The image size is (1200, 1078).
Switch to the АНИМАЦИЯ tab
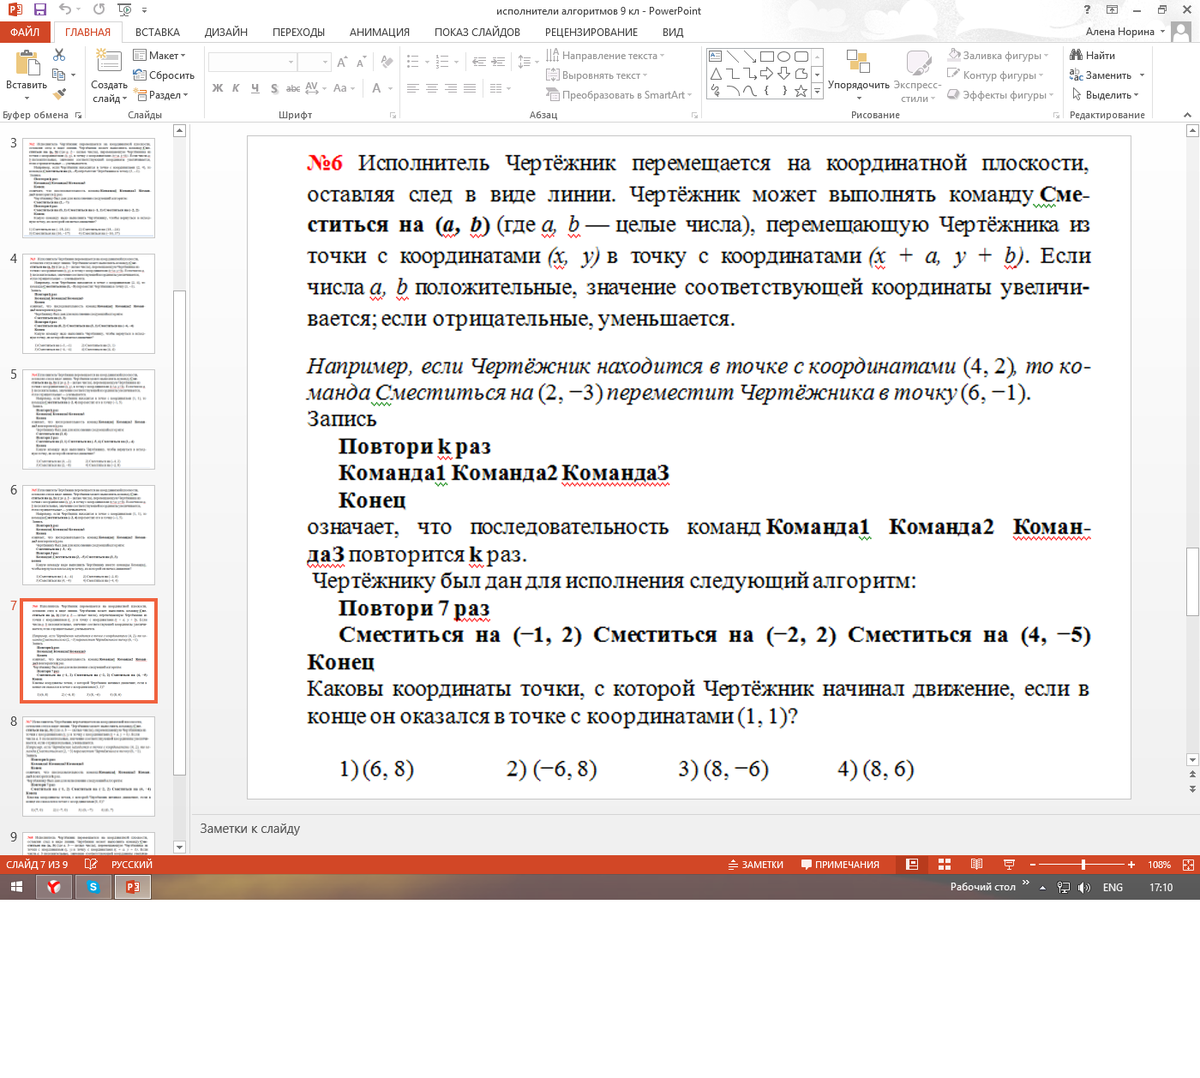pyautogui.click(x=379, y=32)
